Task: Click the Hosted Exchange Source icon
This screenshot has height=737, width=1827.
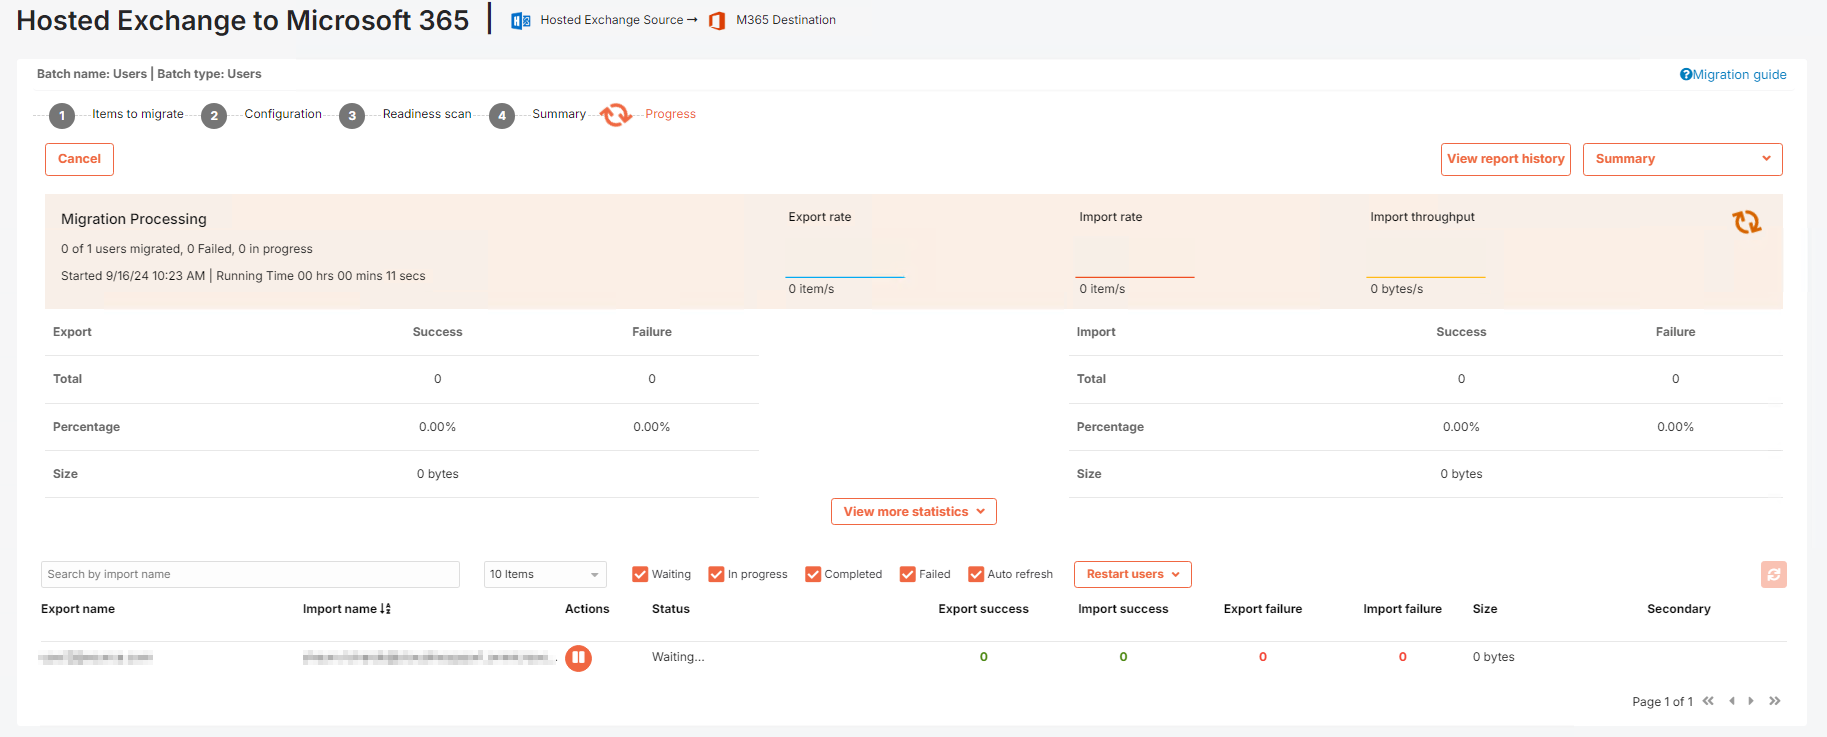Action: click(521, 20)
